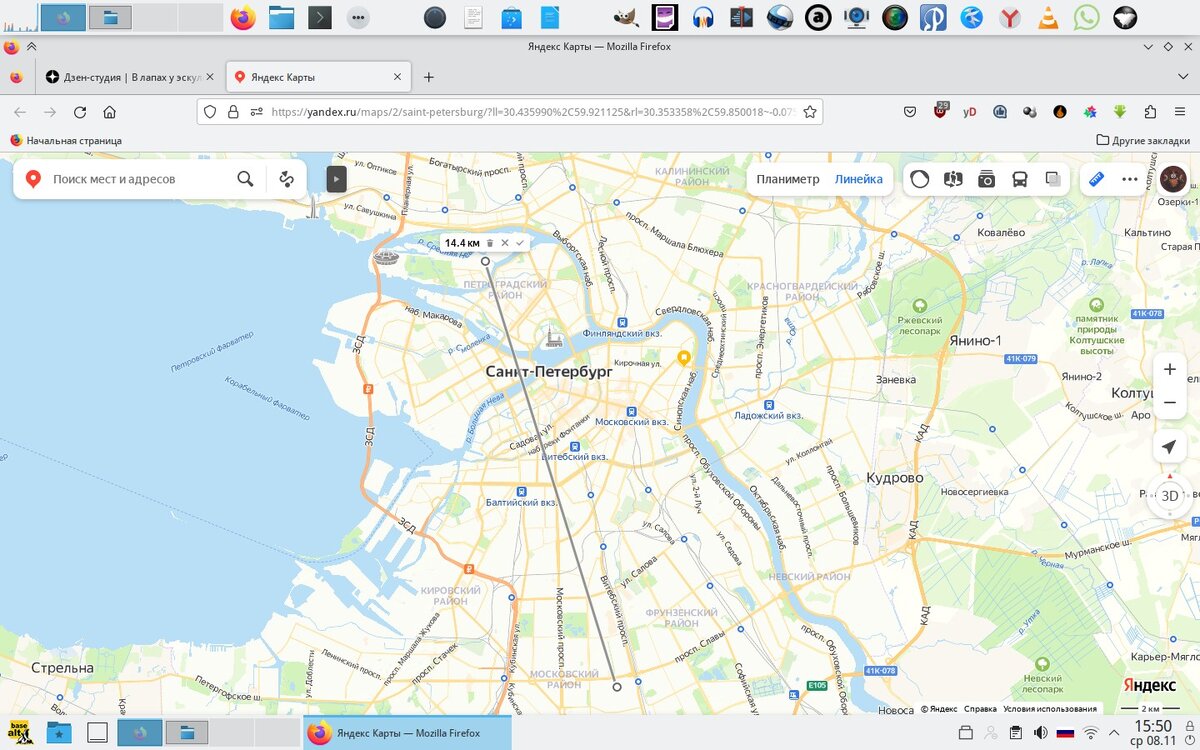Image resolution: width=1200 pixels, height=750 pixels.
Task: Delete the 14.4 км ruler measurement
Action: click(x=490, y=243)
